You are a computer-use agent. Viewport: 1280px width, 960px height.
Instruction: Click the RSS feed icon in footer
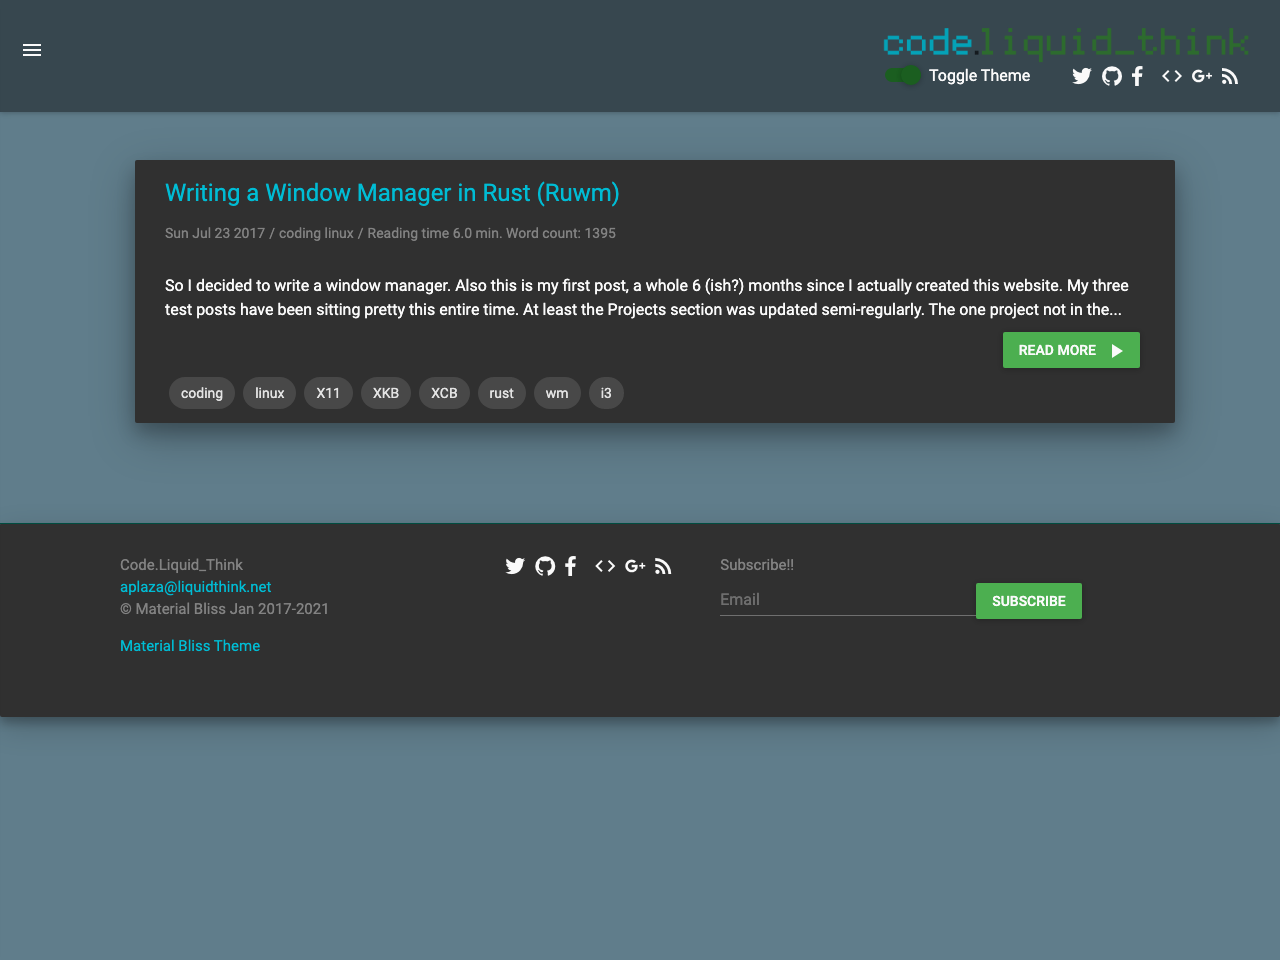pos(663,566)
